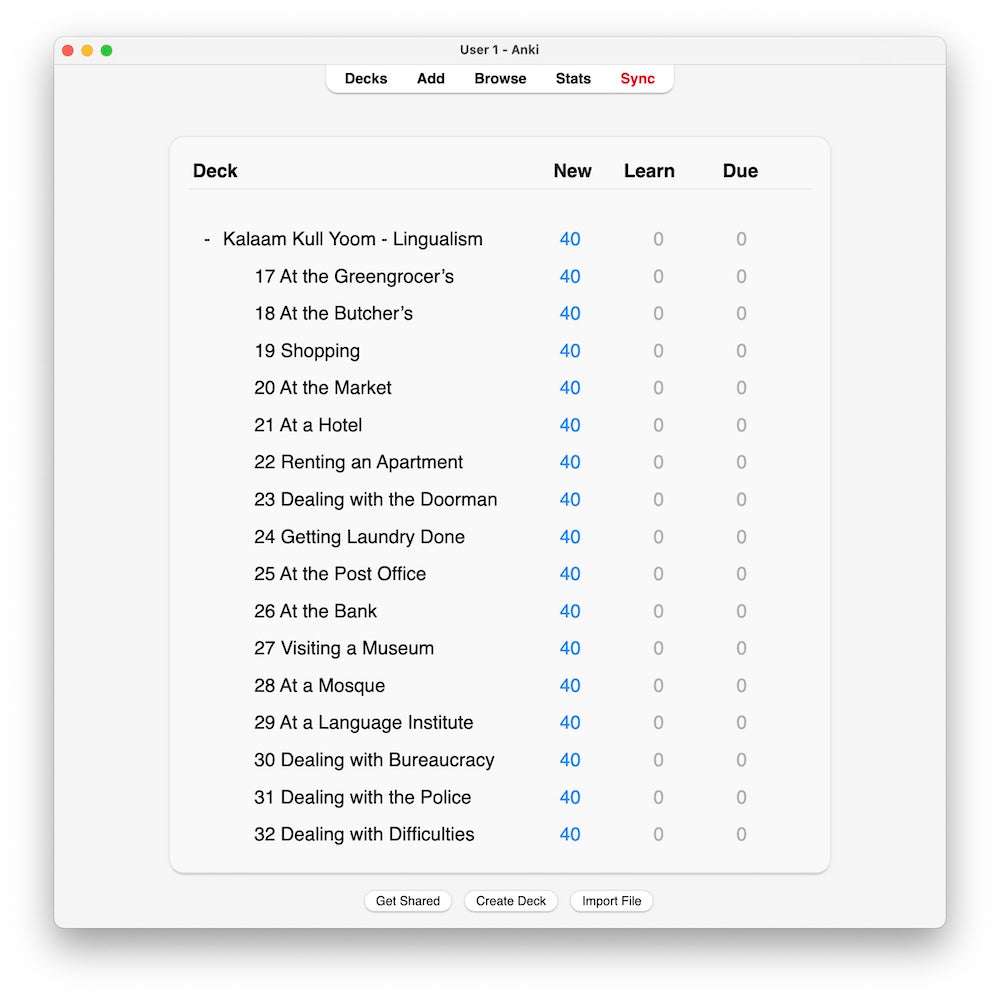The width and height of the screenshot is (1000, 1000).
Task: Click the Import File button
Action: click(x=611, y=901)
